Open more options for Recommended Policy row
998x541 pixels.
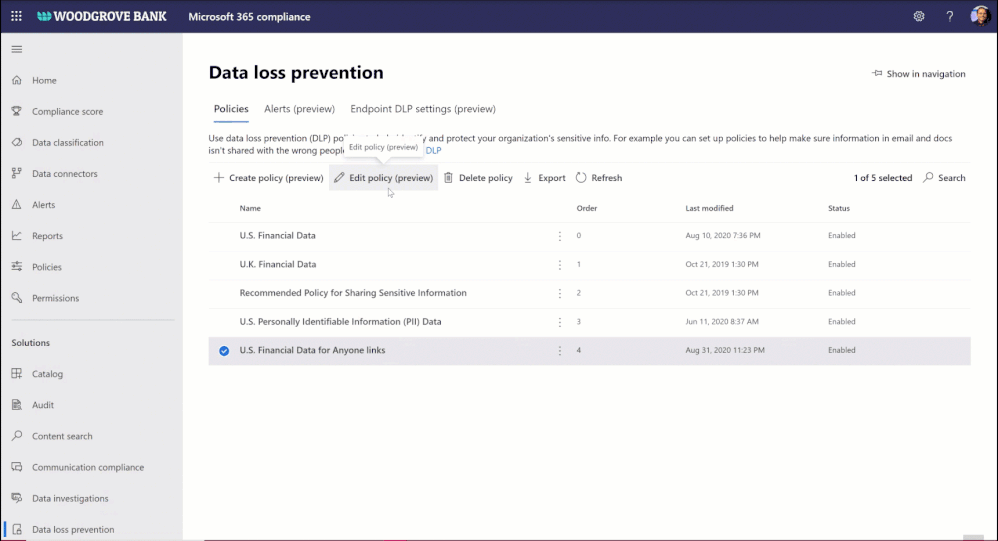pyautogui.click(x=559, y=293)
